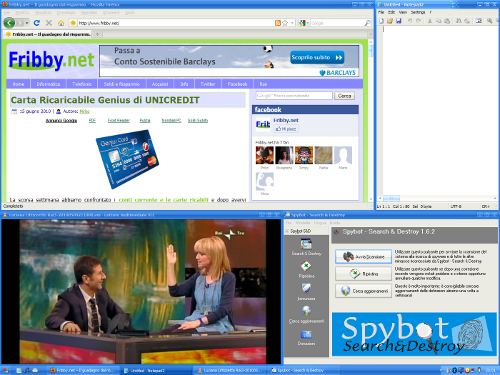Click the Stop loading X icon in Firefox
500x375 pixels.
click(x=49, y=23)
